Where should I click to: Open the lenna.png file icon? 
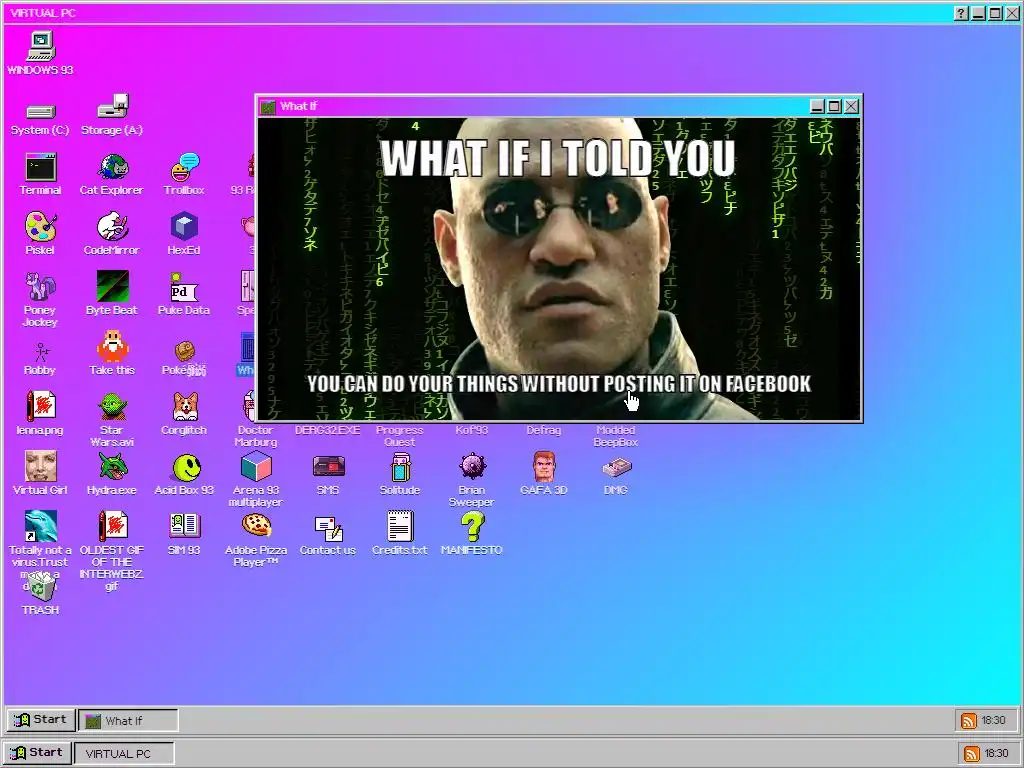[40, 406]
